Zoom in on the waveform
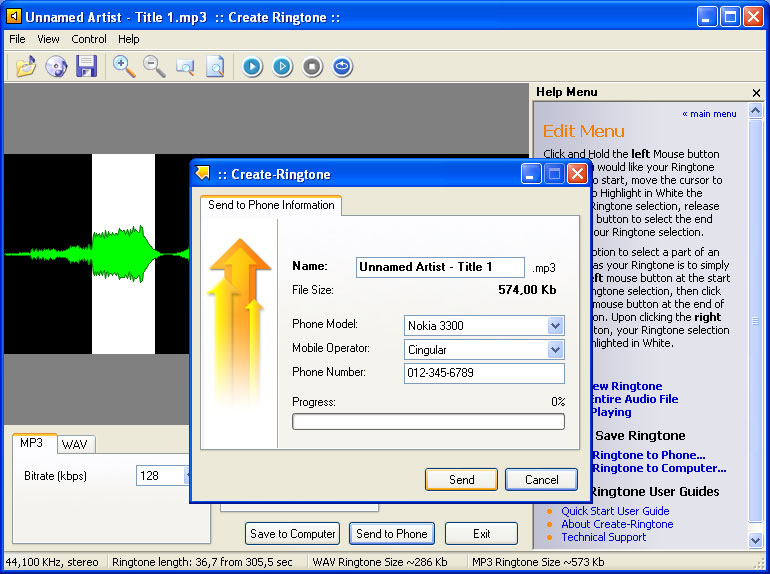This screenshot has width=770, height=574. [x=124, y=67]
